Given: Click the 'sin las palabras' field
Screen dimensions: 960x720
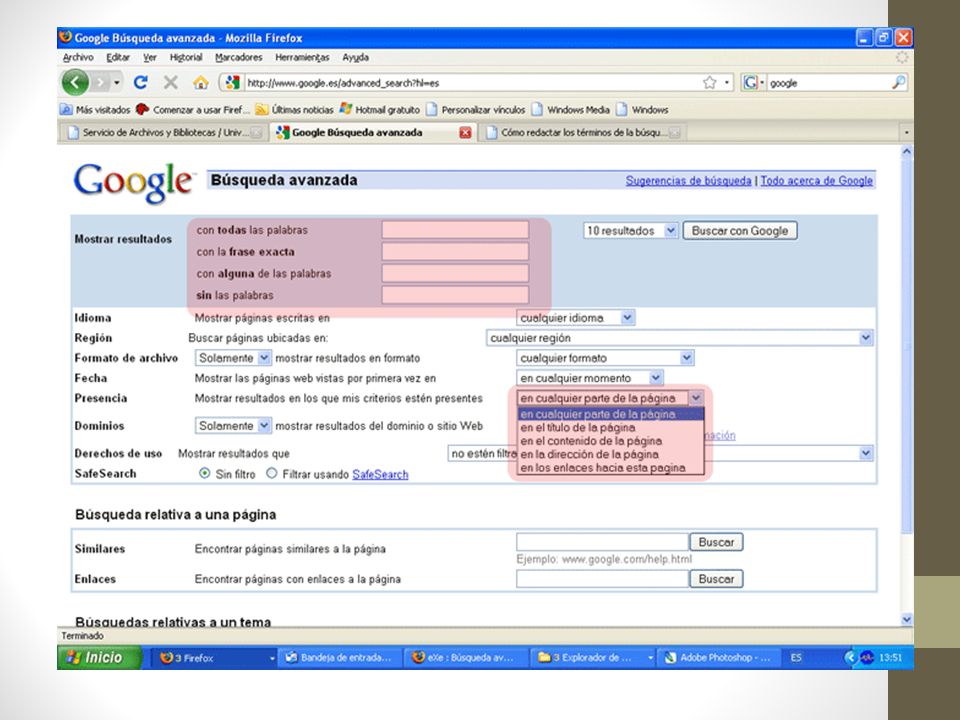Looking at the screenshot, I should click(x=455, y=294).
